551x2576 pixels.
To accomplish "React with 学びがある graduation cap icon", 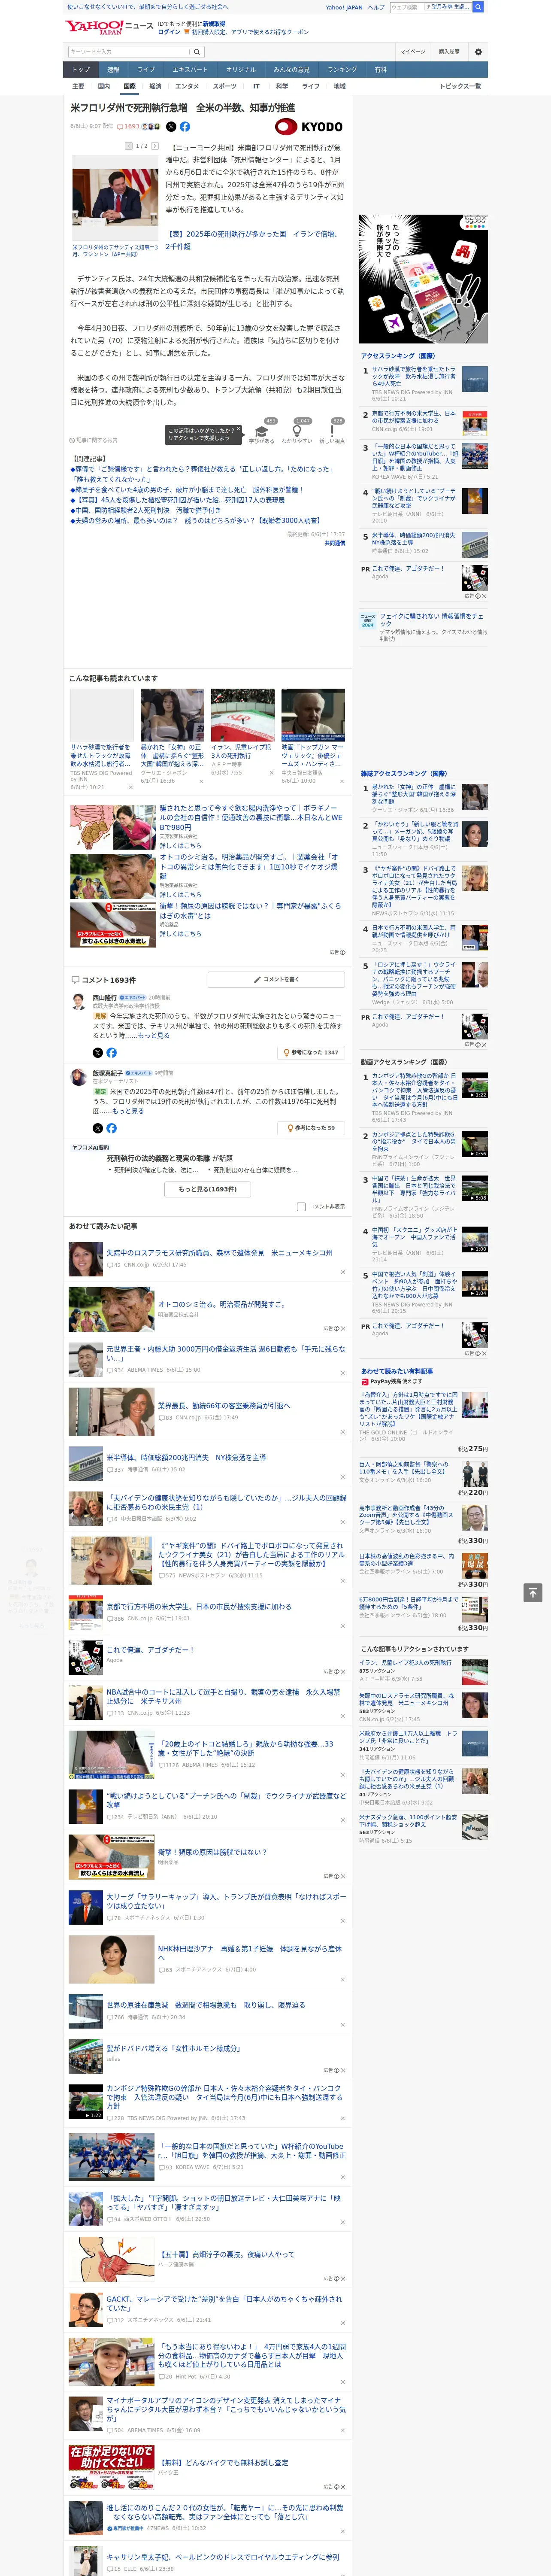I will 262,430.
